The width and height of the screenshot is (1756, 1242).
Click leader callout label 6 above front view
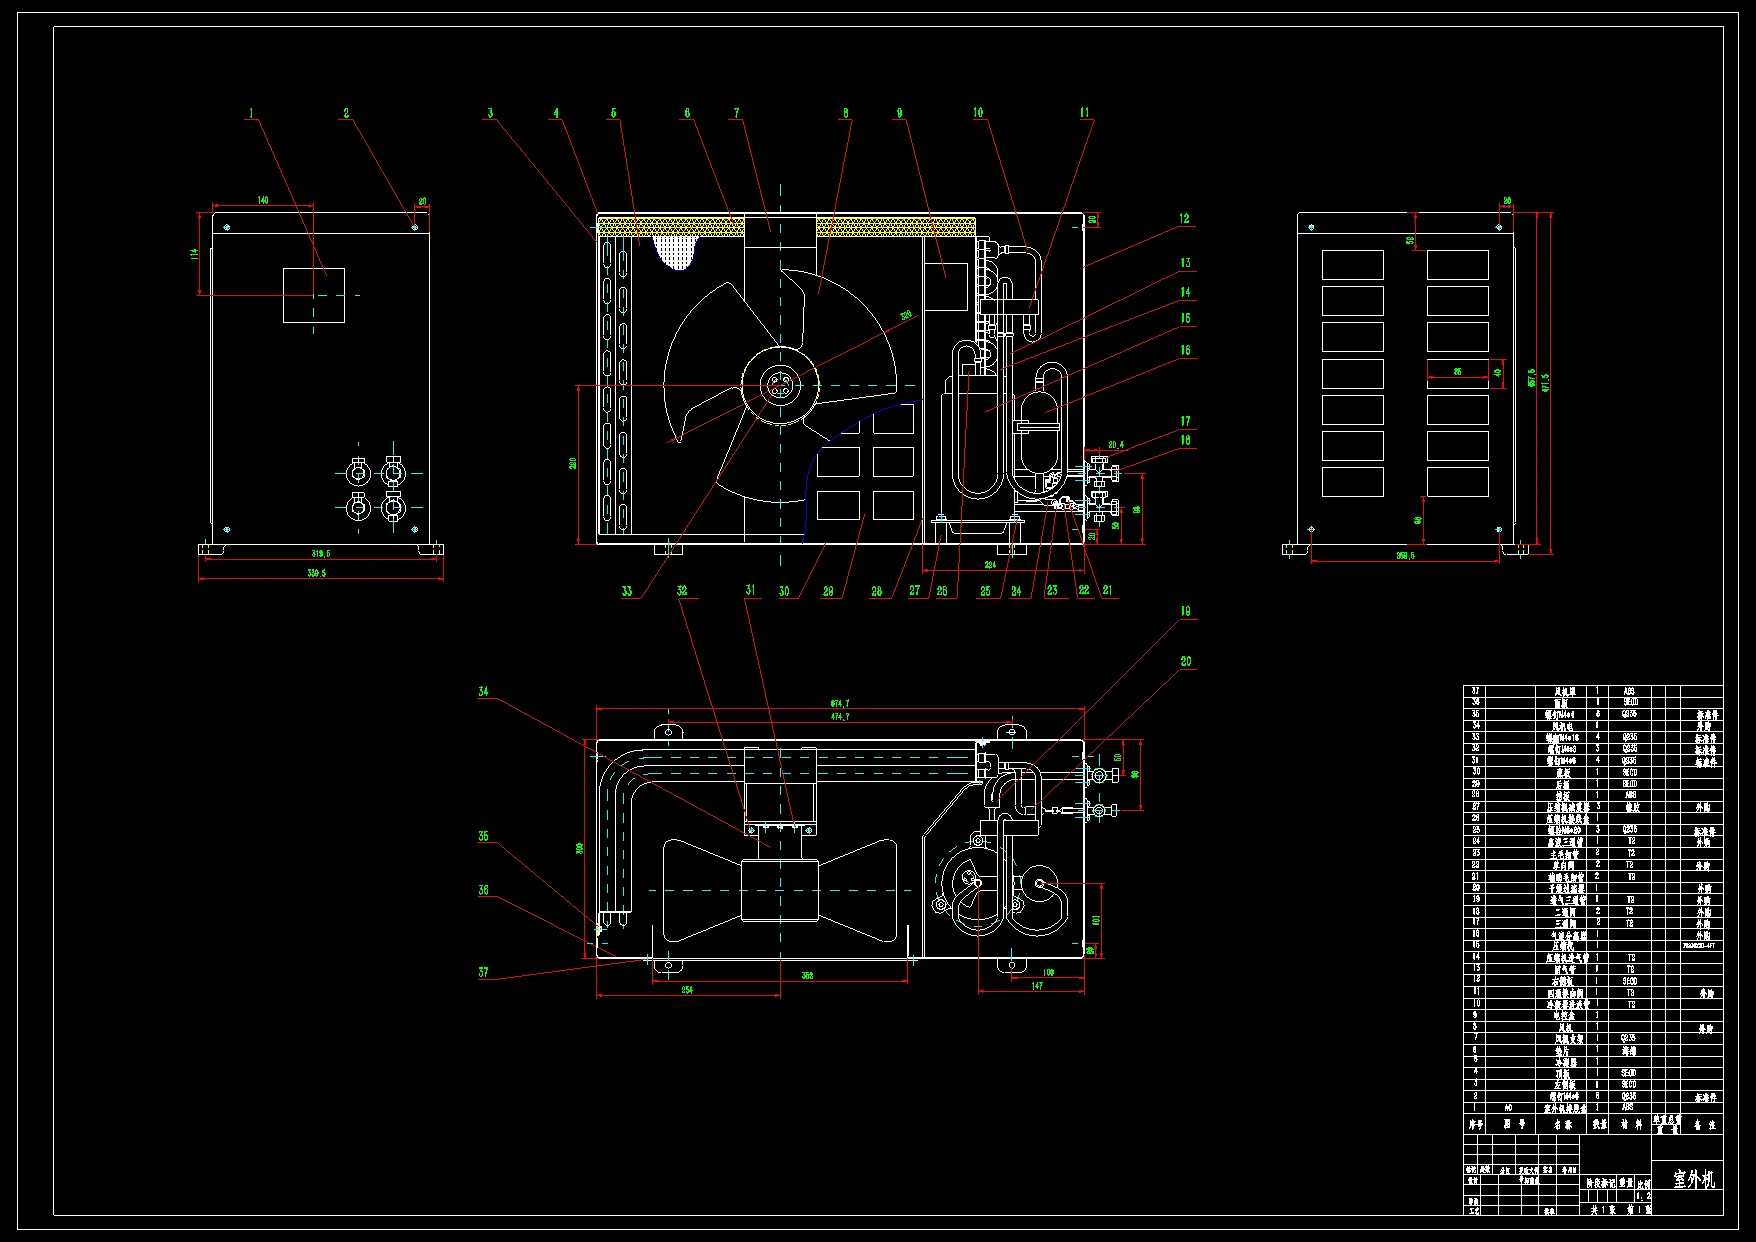(687, 113)
